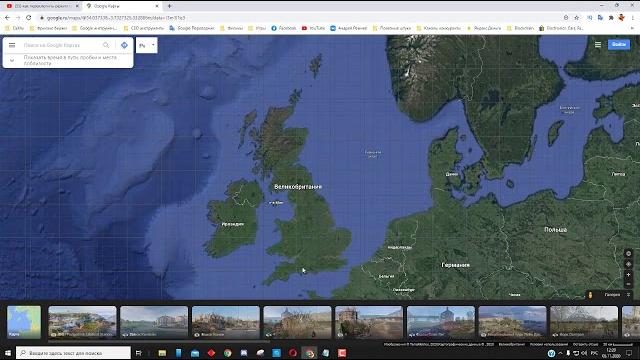Click the Windows taskbar search box
Image resolution: width=640 pixels, height=360 pixels.
(73, 353)
